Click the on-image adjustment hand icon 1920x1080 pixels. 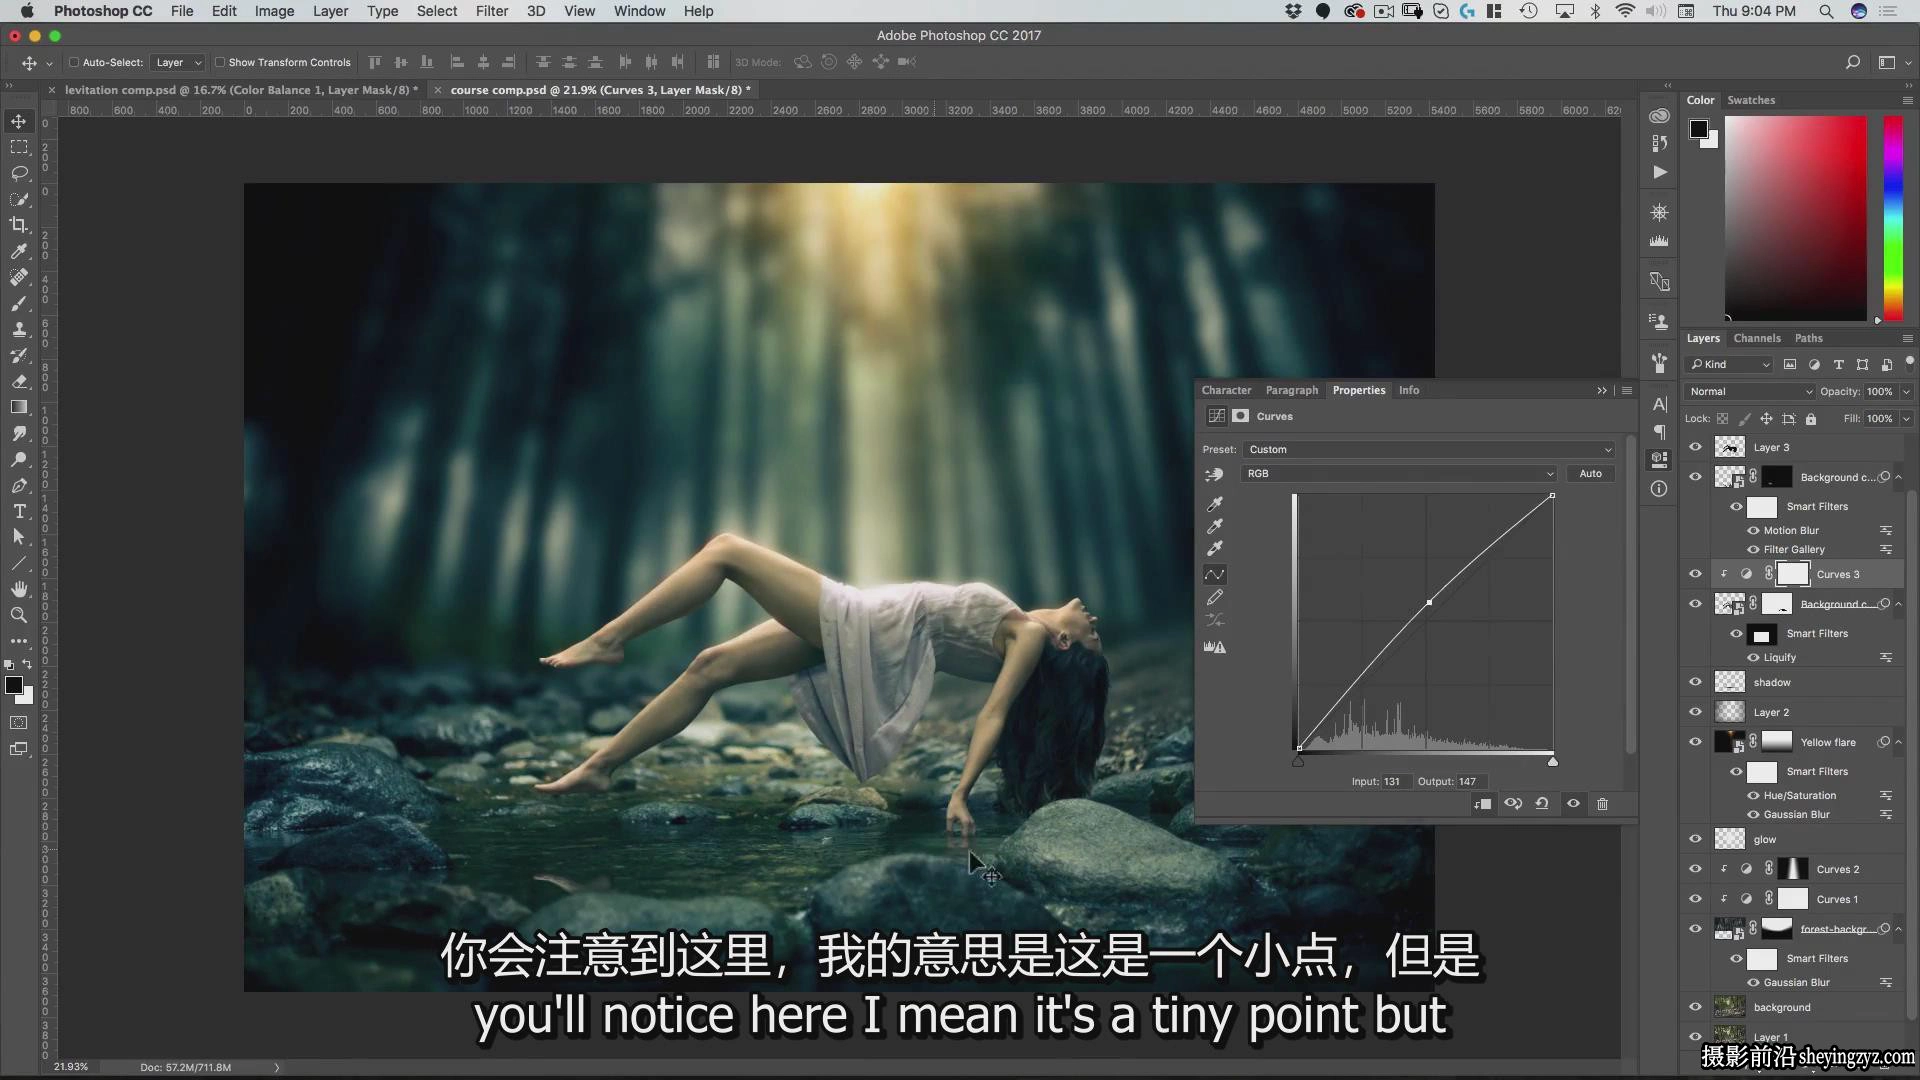tap(1214, 475)
